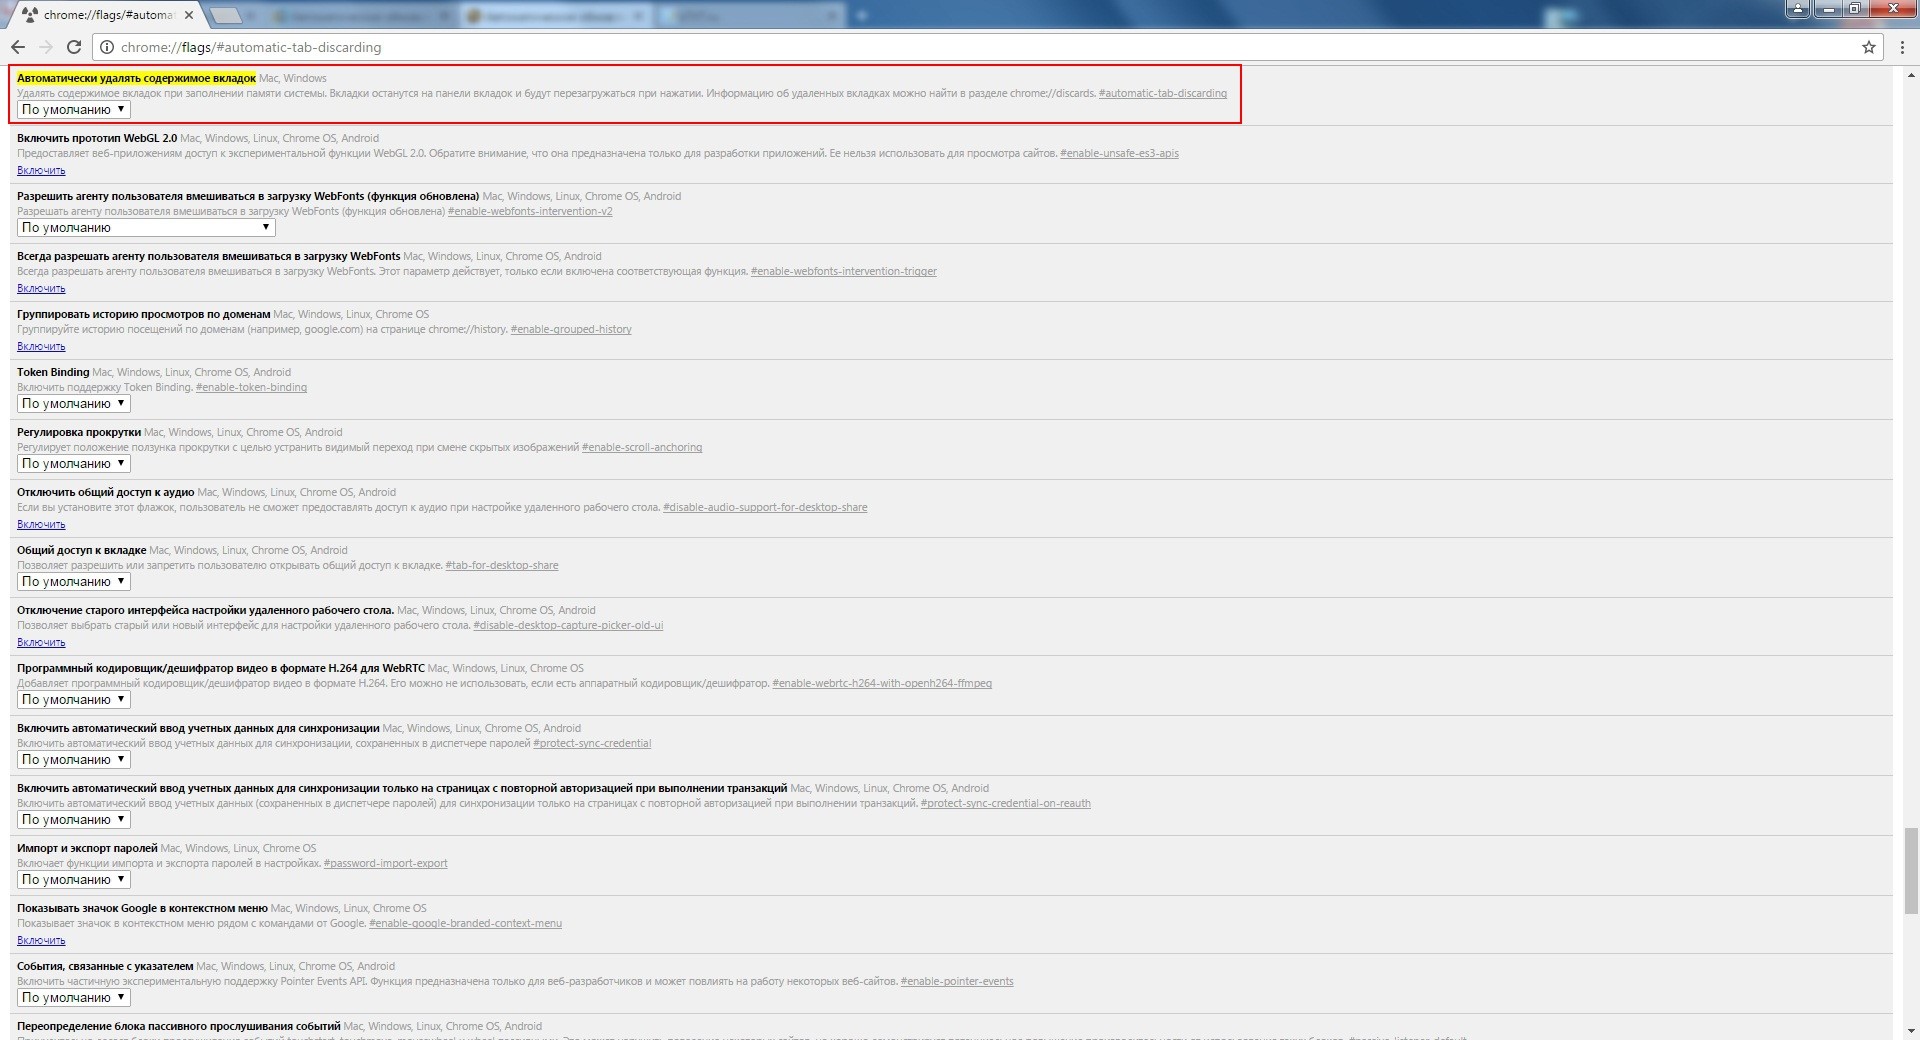Close the chrome://flags tab
Image resolution: width=1920 pixels, height=1040 pixels.
[x=189, y=15]
